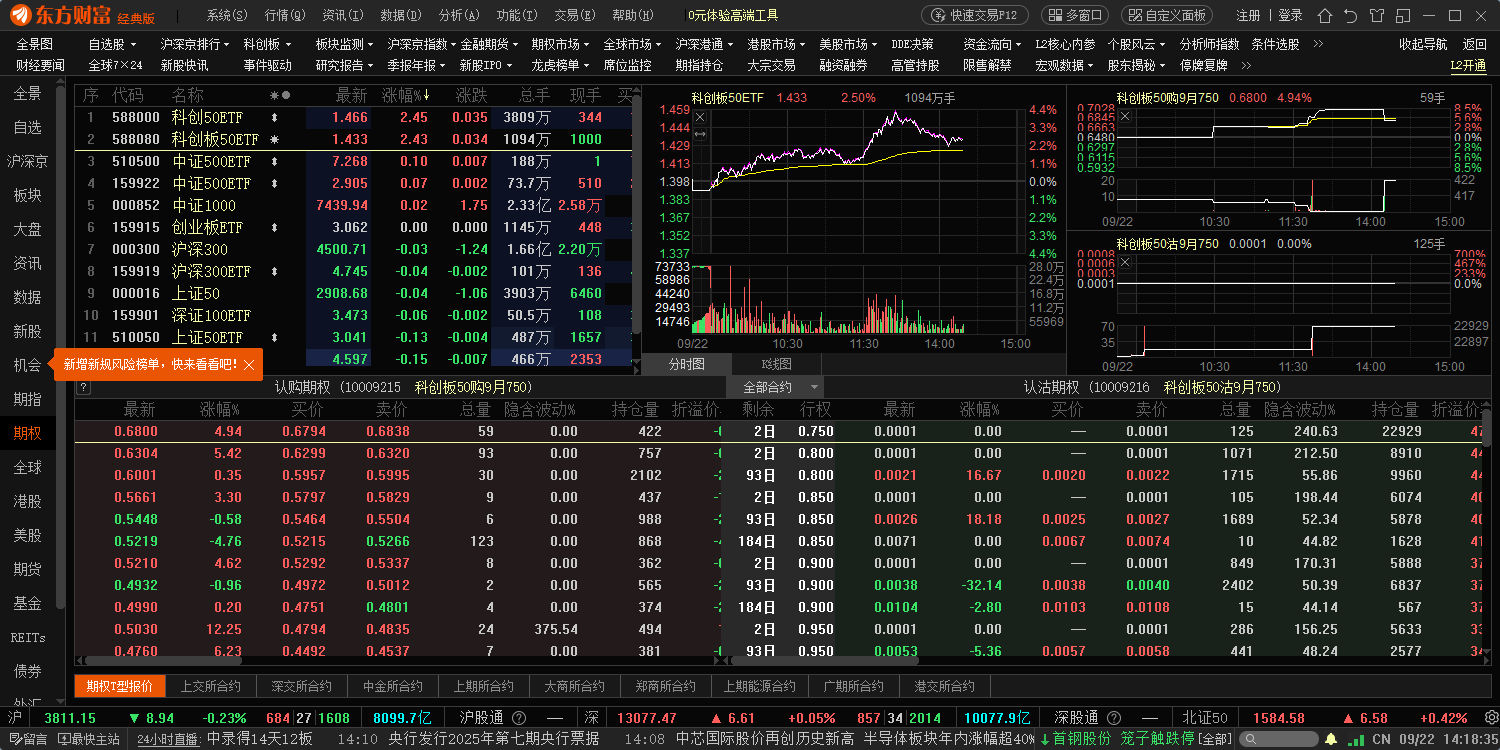Click the horizontal expand arrows icon on main chart
Image resolution: width=1500 pixels, height=750 pixels.
(x=700, y=133)
